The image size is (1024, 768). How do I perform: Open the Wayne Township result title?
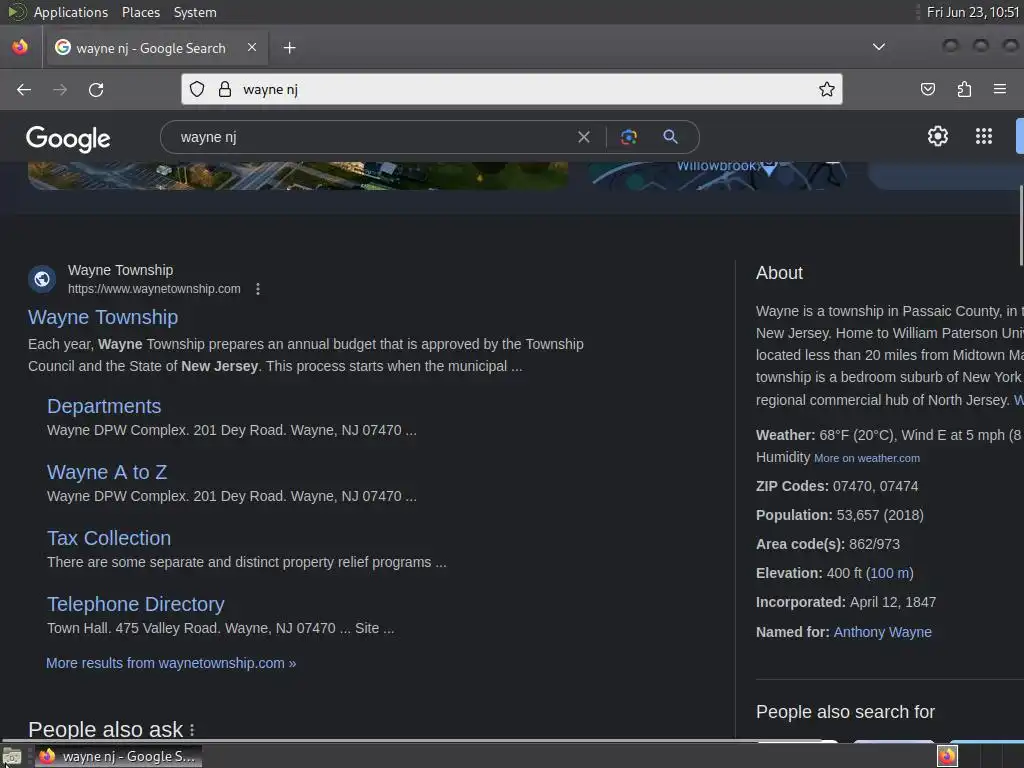103,317
